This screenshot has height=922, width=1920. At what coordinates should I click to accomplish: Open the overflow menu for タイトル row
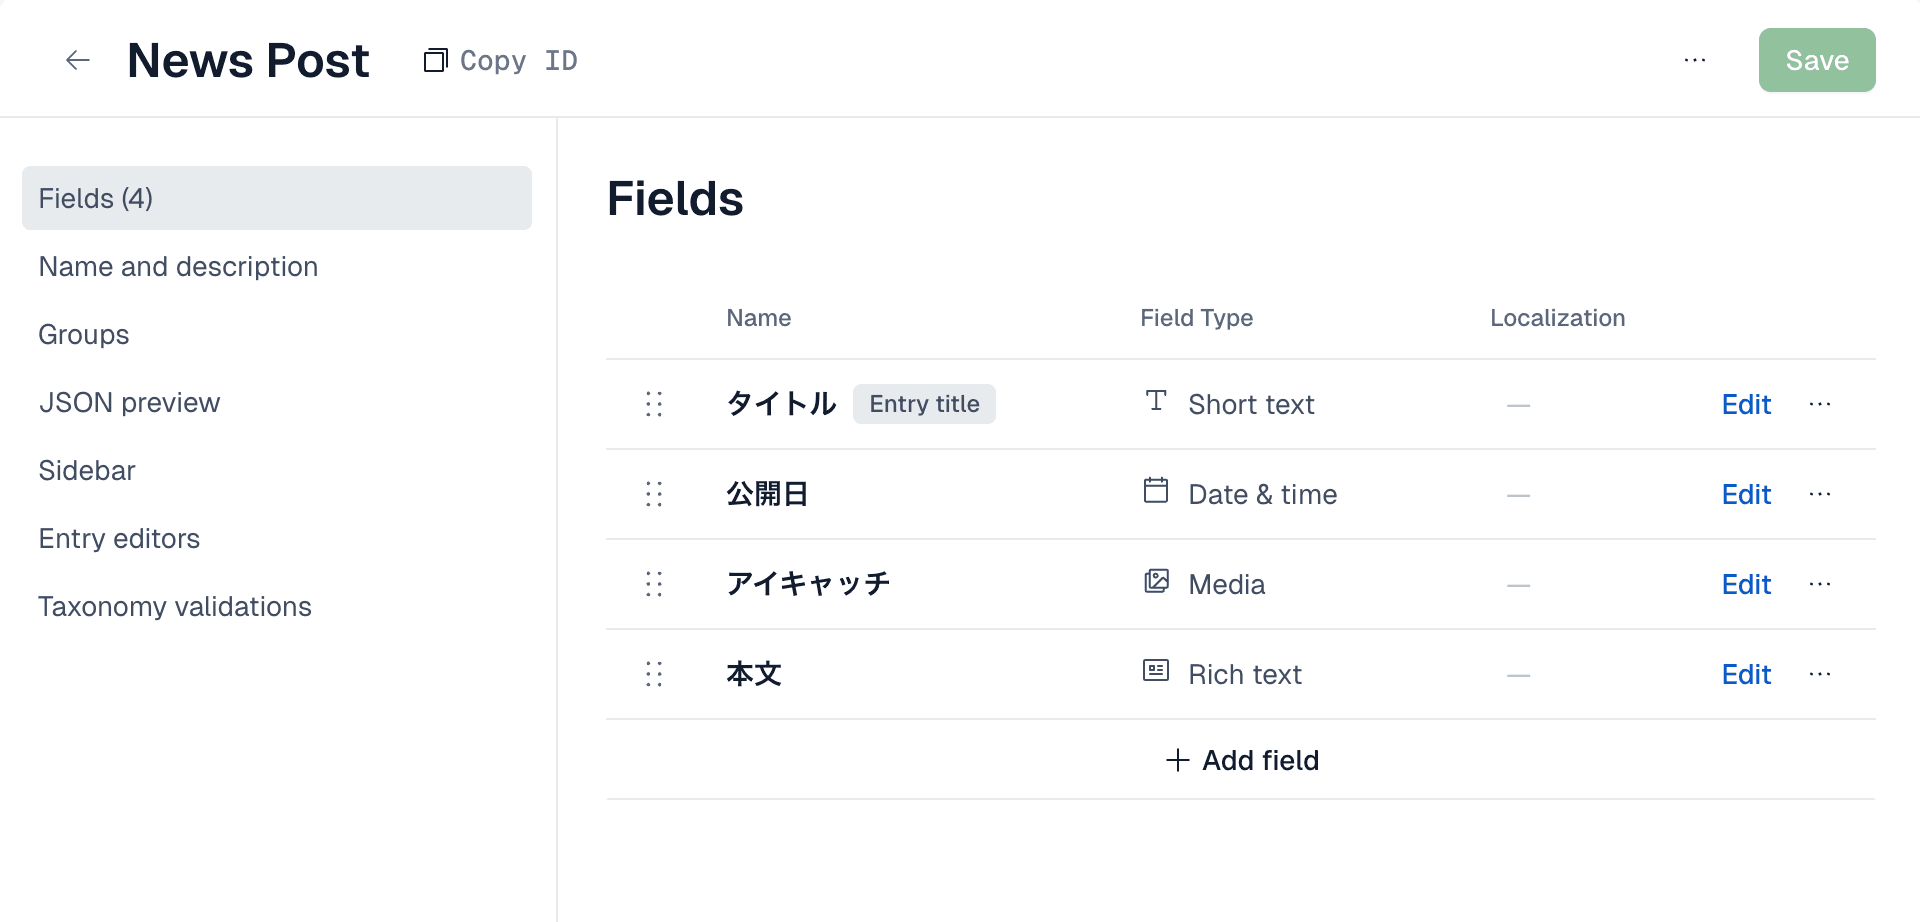click(x=1820, y=404)
